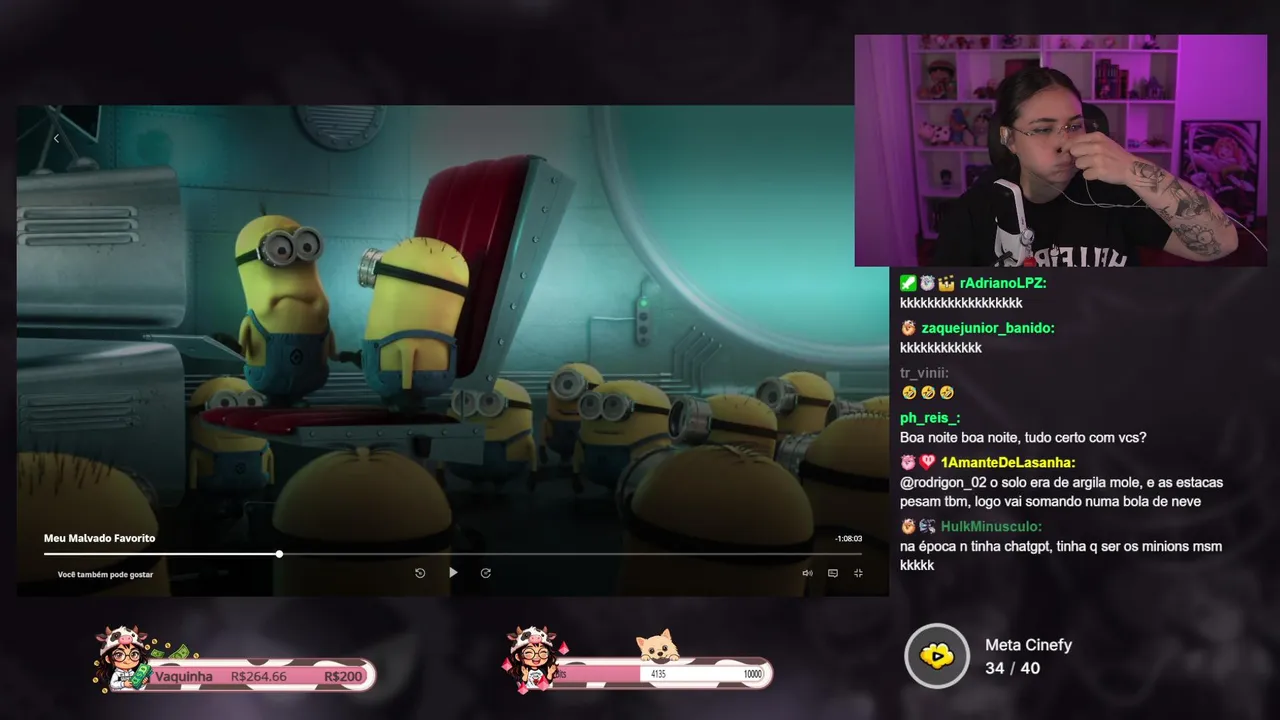Click the Meta Cinefy label
Screen dimensions: 1280x720
[1028, 645]
